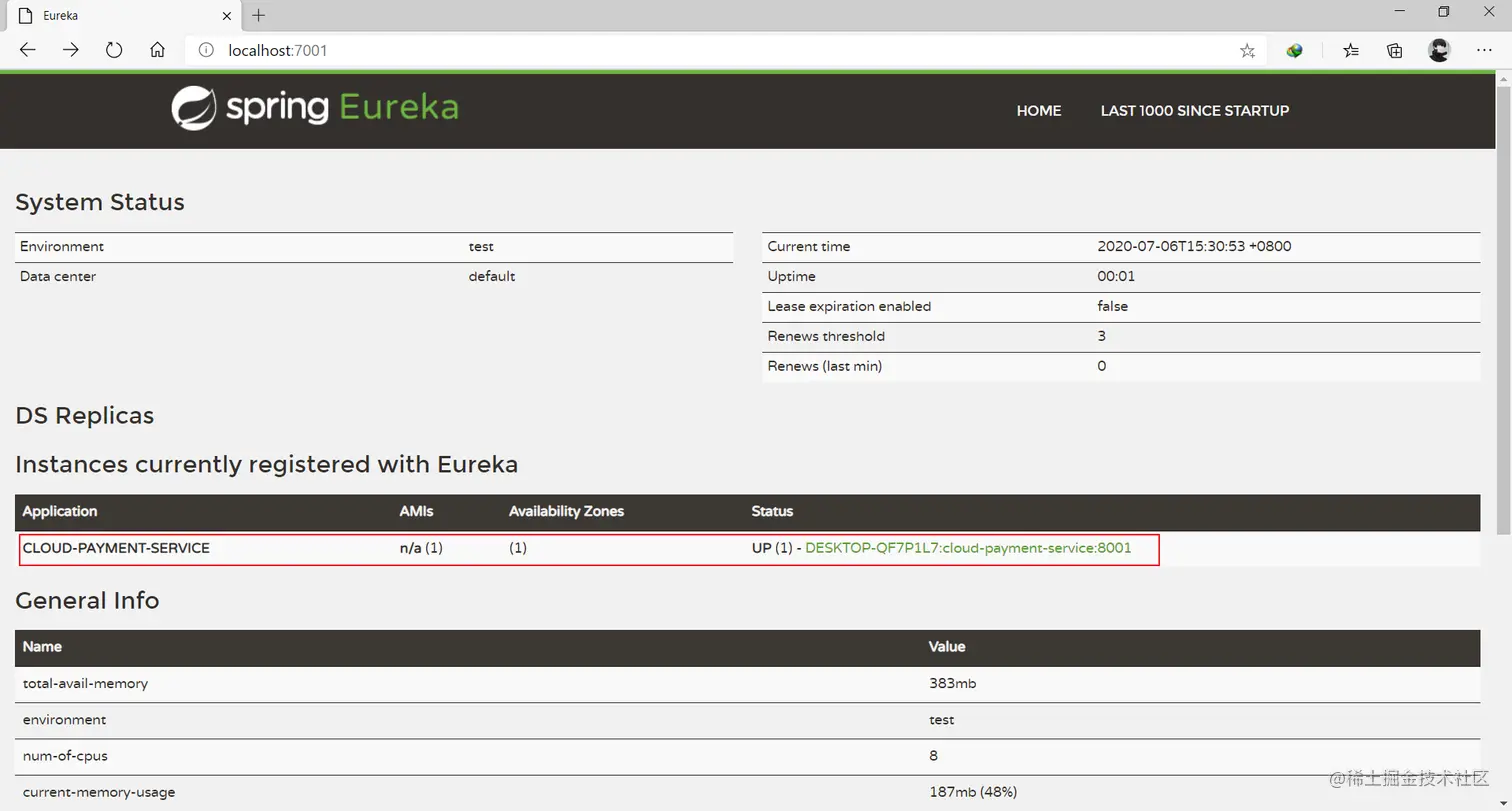Close the Eureka tab
Image resolution: width=1512 pixels, height=811 pixels.
pos(229,15)
